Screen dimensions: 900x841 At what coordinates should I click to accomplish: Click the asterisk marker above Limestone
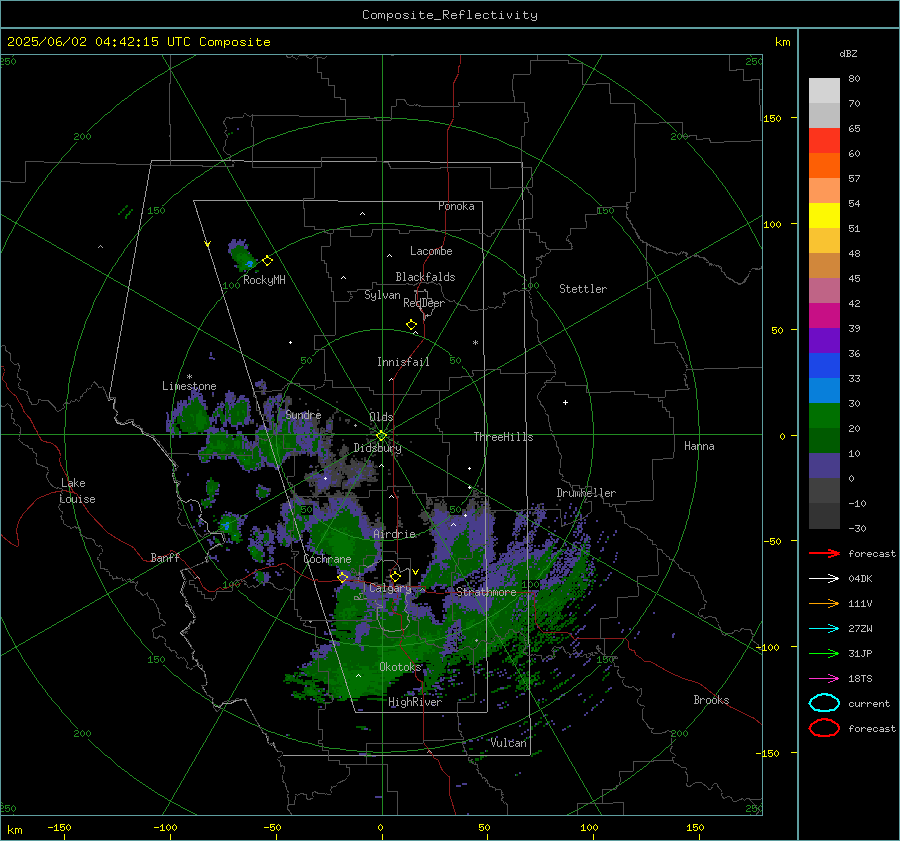(189, 377)
